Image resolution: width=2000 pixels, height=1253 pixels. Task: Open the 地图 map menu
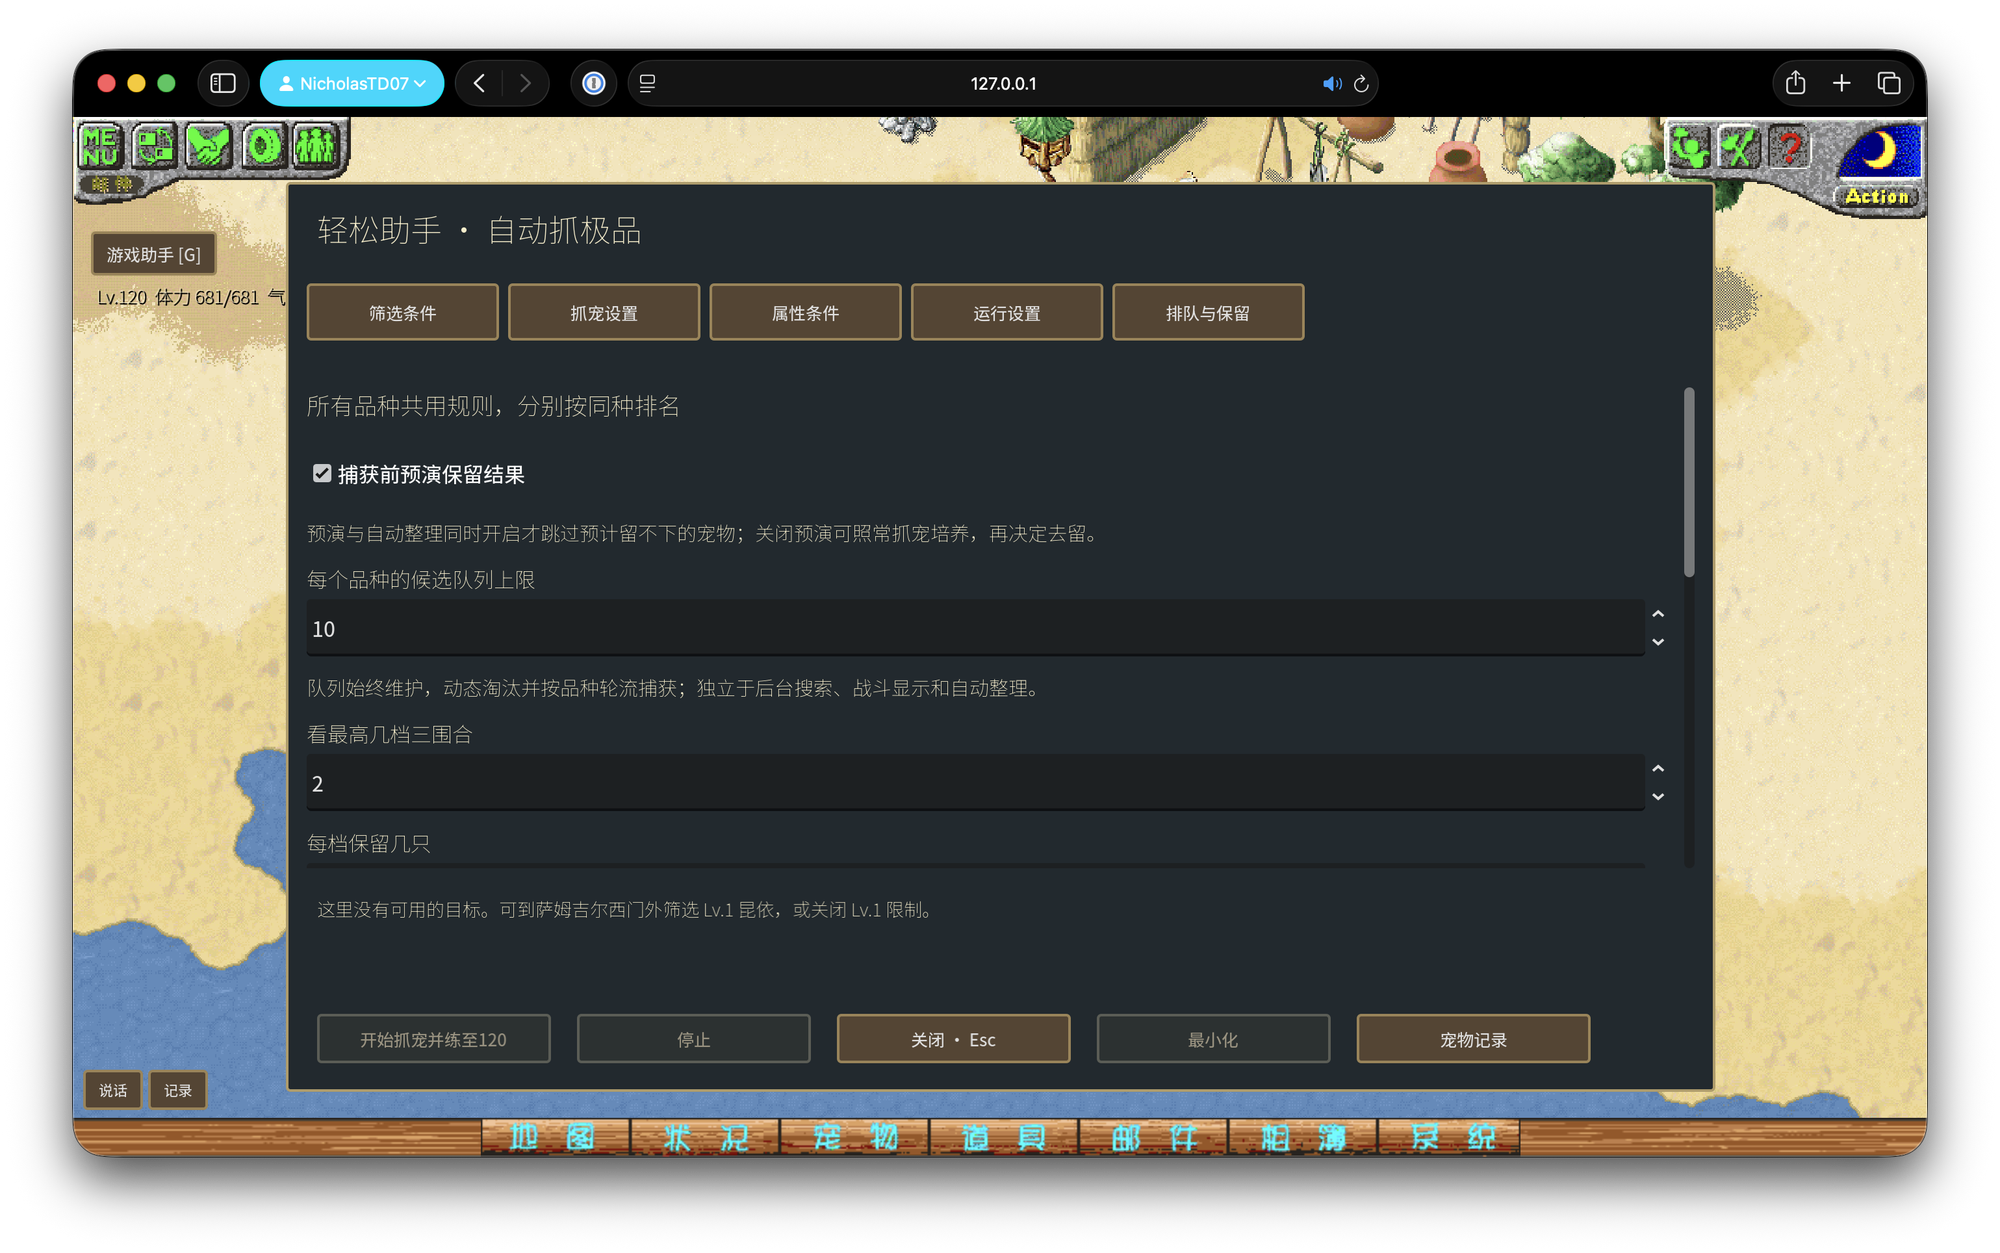(555, 1137)
